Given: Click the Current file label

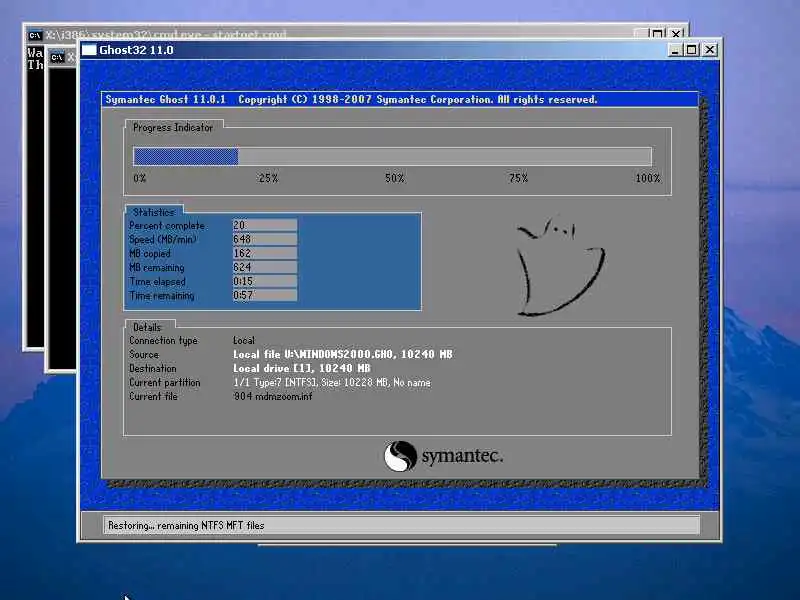Looking at the screenshot, I should pyautogui.click(x=153, y=396).
